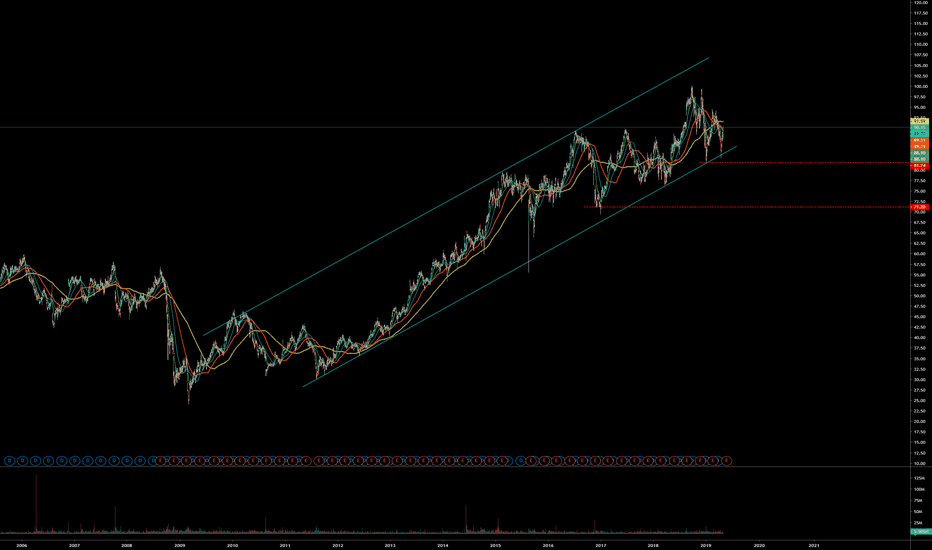This screenshot has width=932, height=550.
Task: Click the 15.00 price axis label
Action: (x=921, y=442)
